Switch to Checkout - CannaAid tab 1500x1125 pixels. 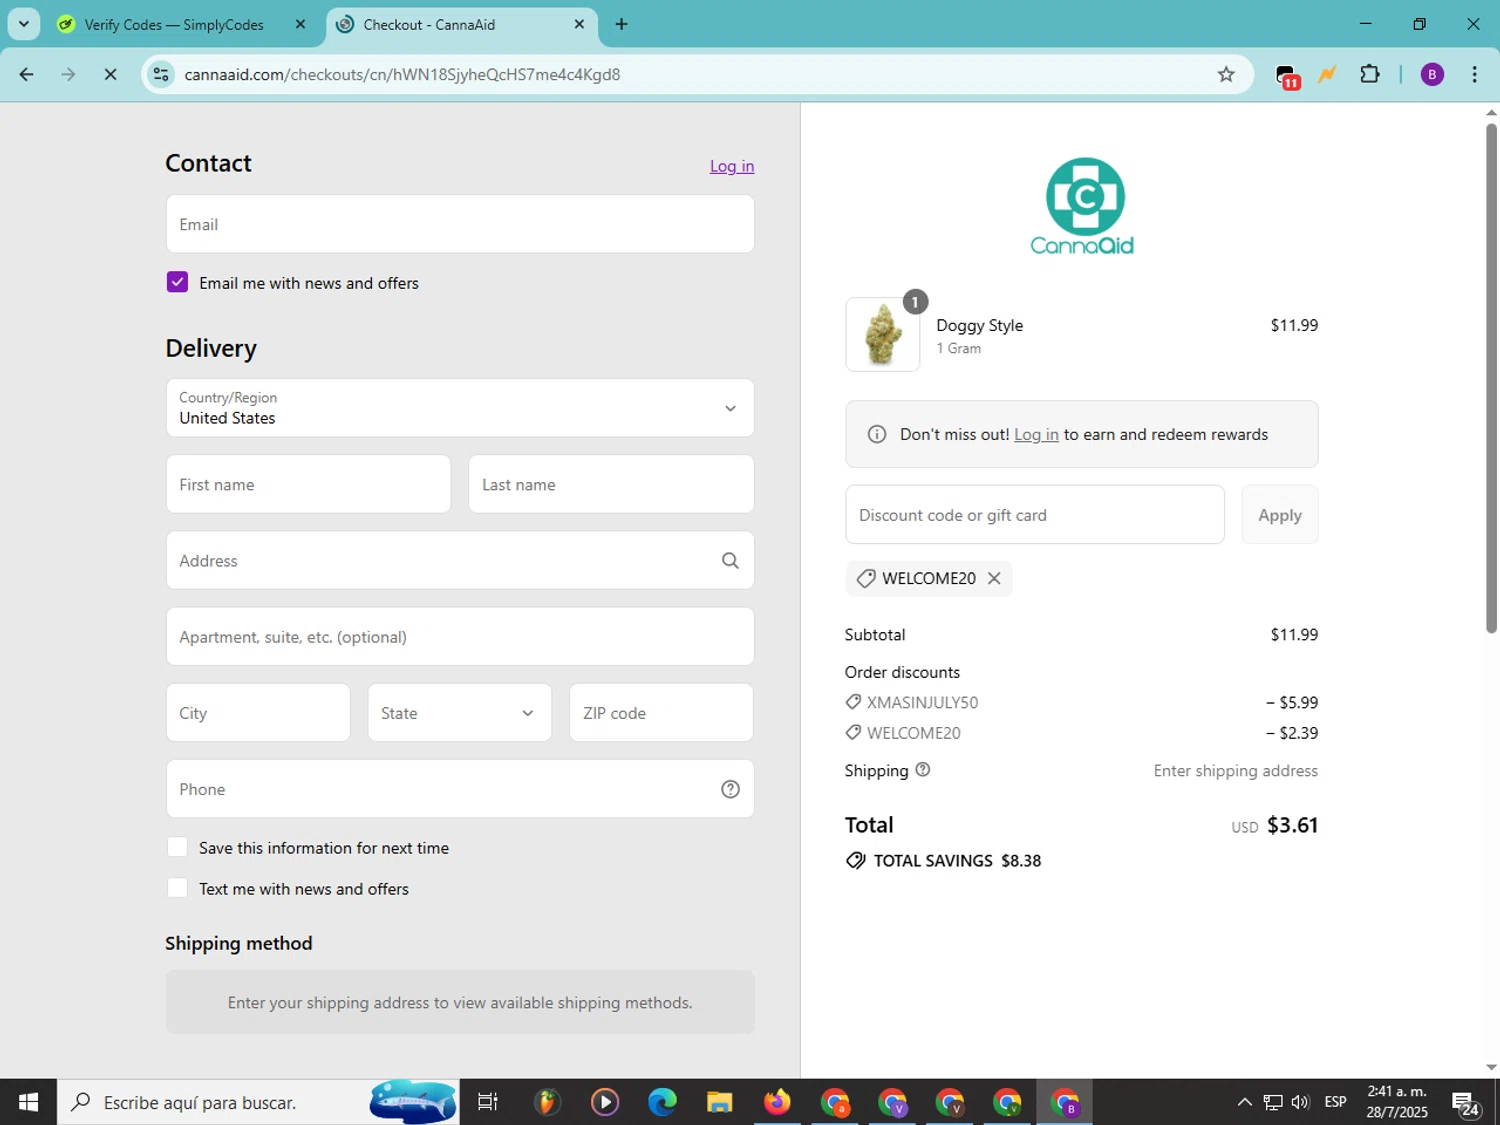point(429,24)
